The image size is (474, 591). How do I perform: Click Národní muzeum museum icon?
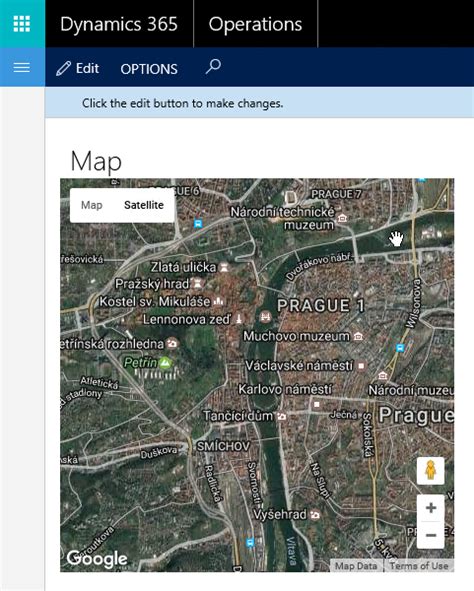click(383, 375)
